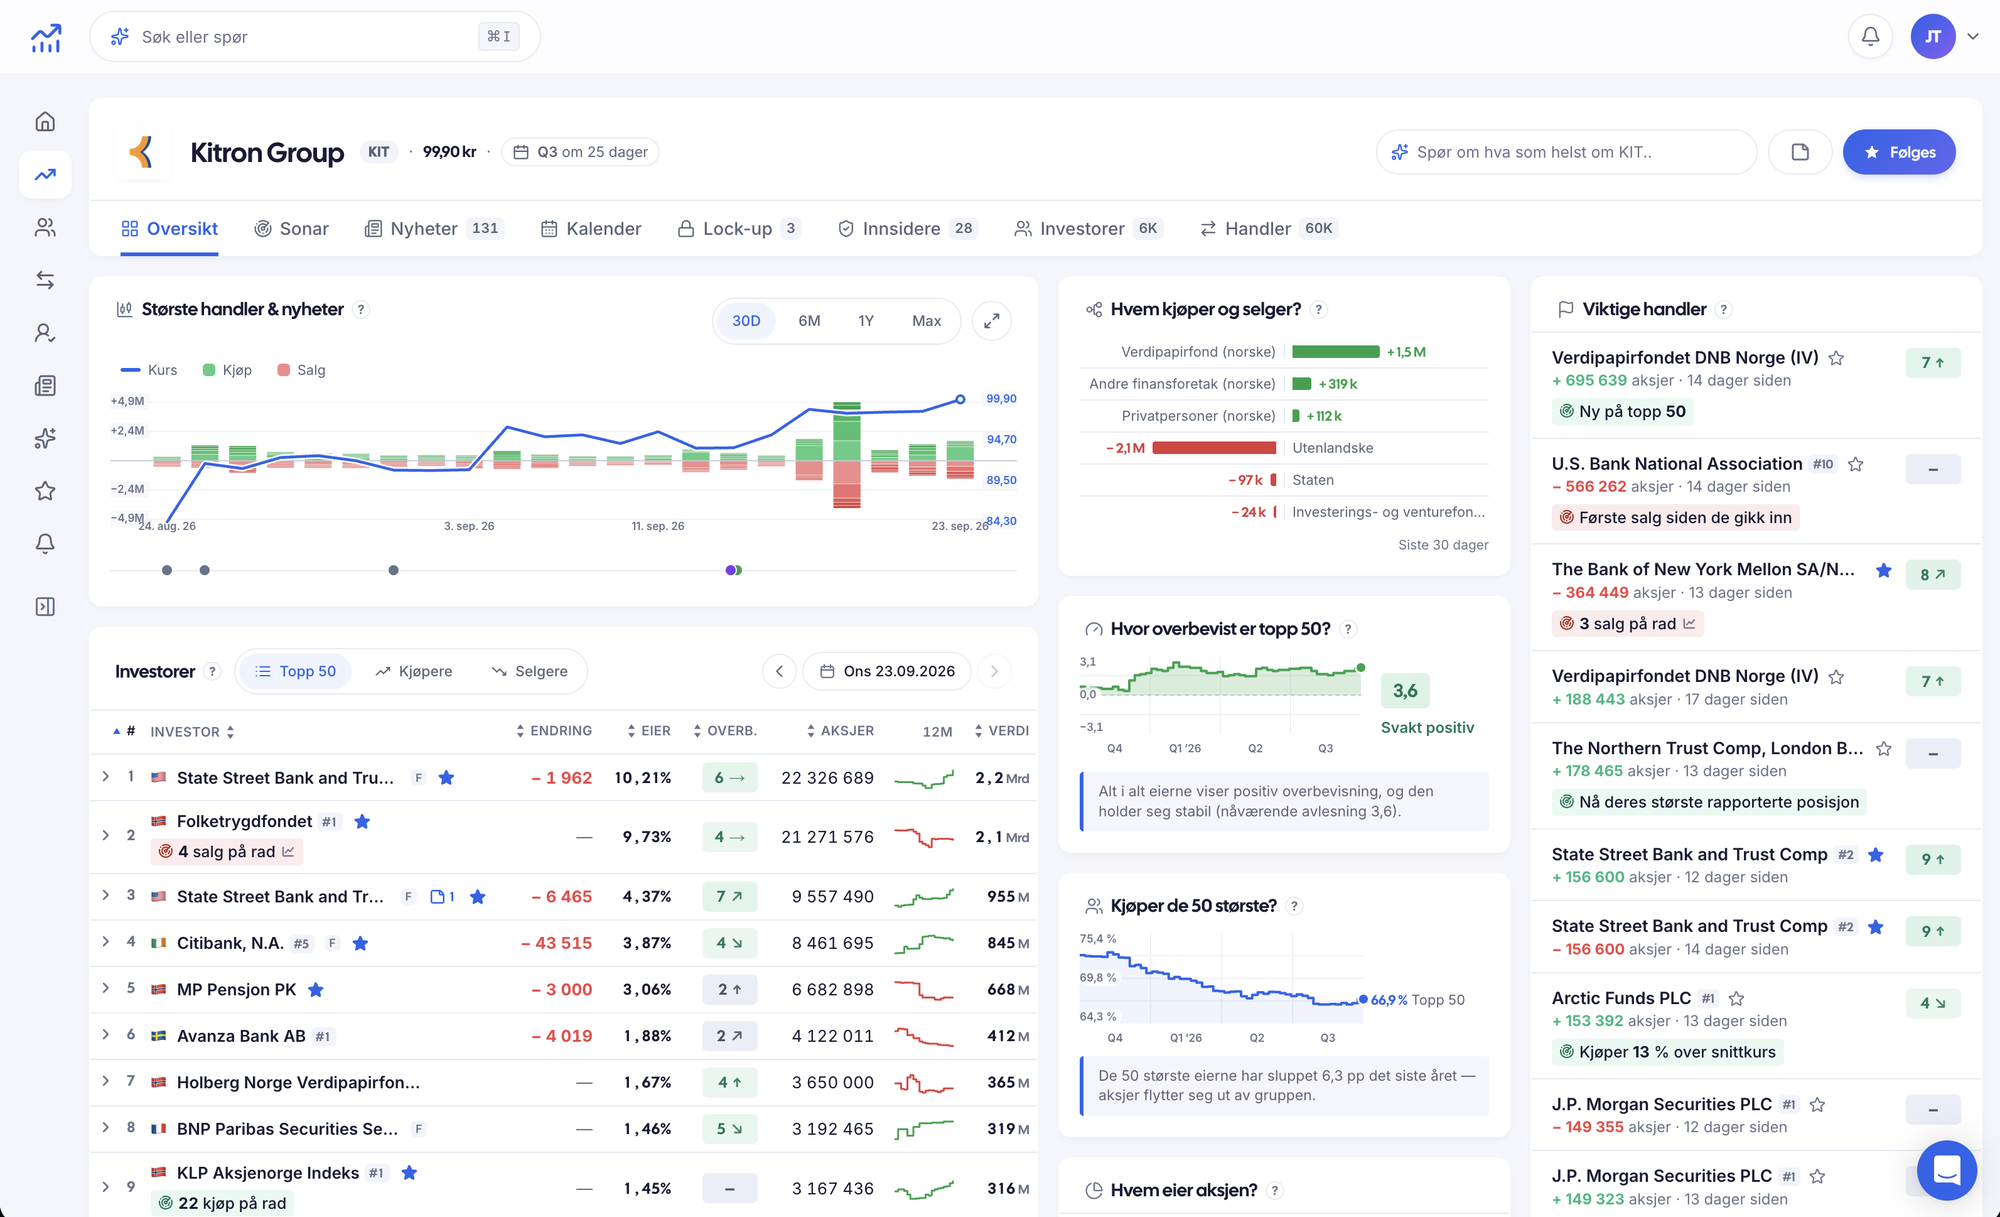Click the Kjøp green legend swatch
The image size is (2000, 1217).
209,370
